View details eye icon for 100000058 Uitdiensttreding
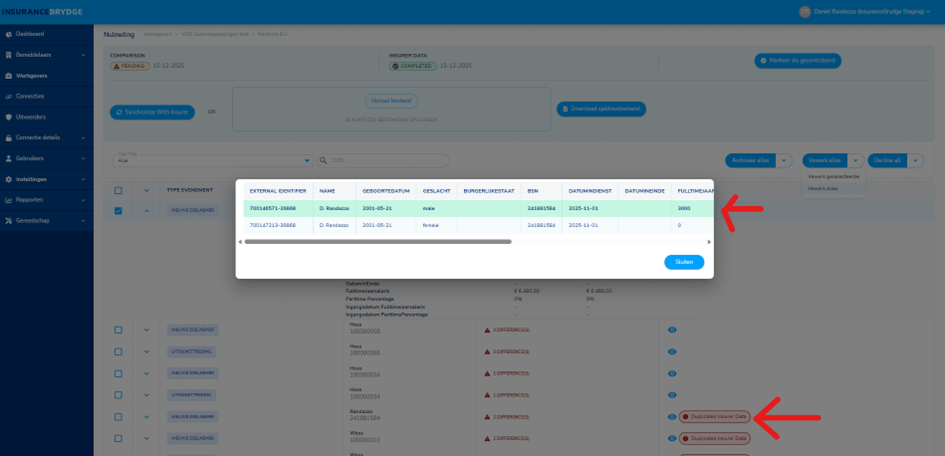This screenshot has height=456, width=945. [672, 351]
